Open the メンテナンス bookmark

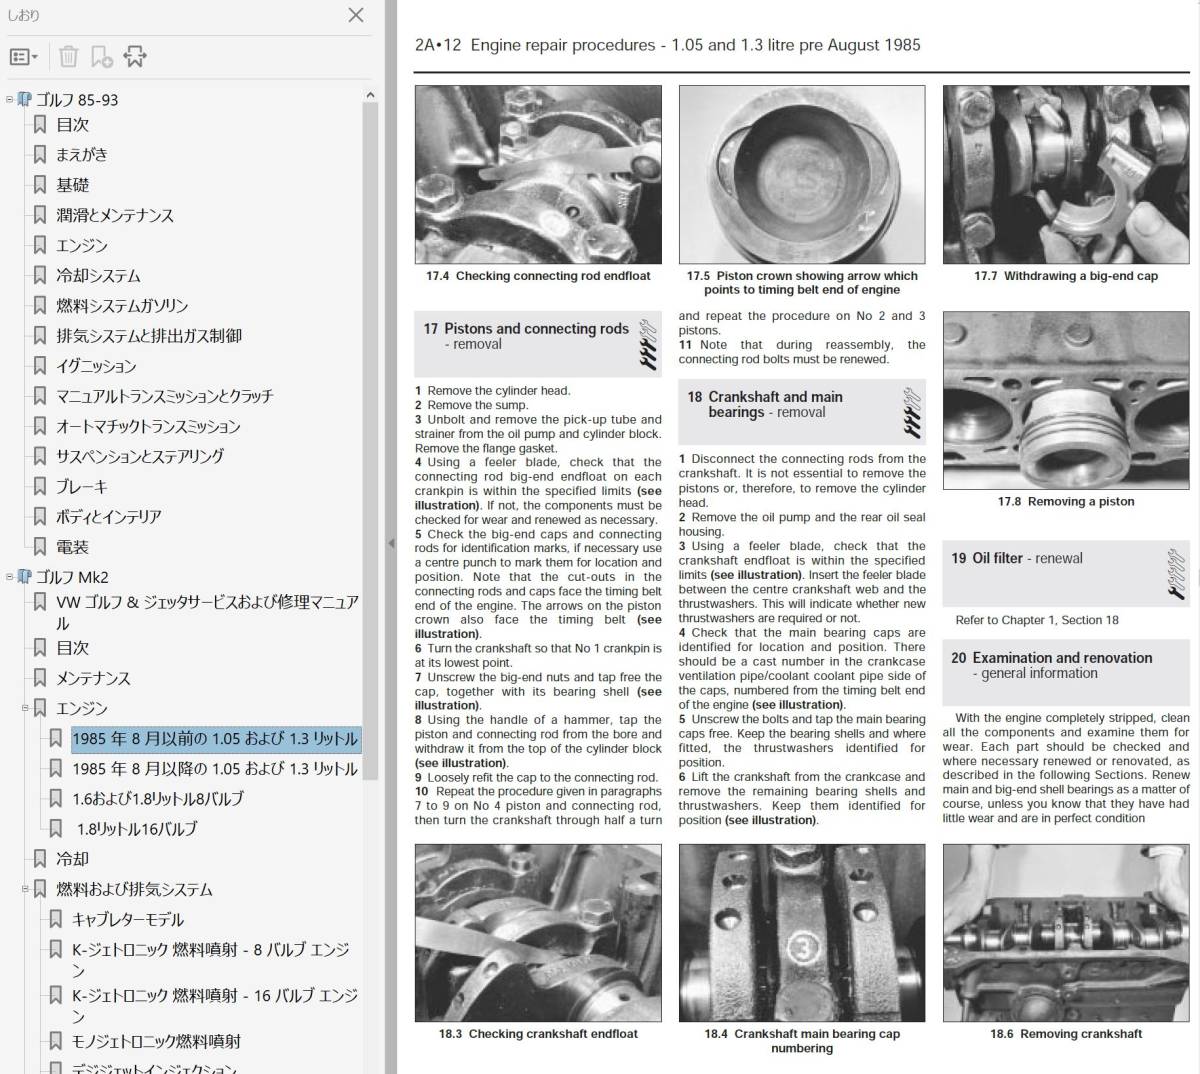93,678
